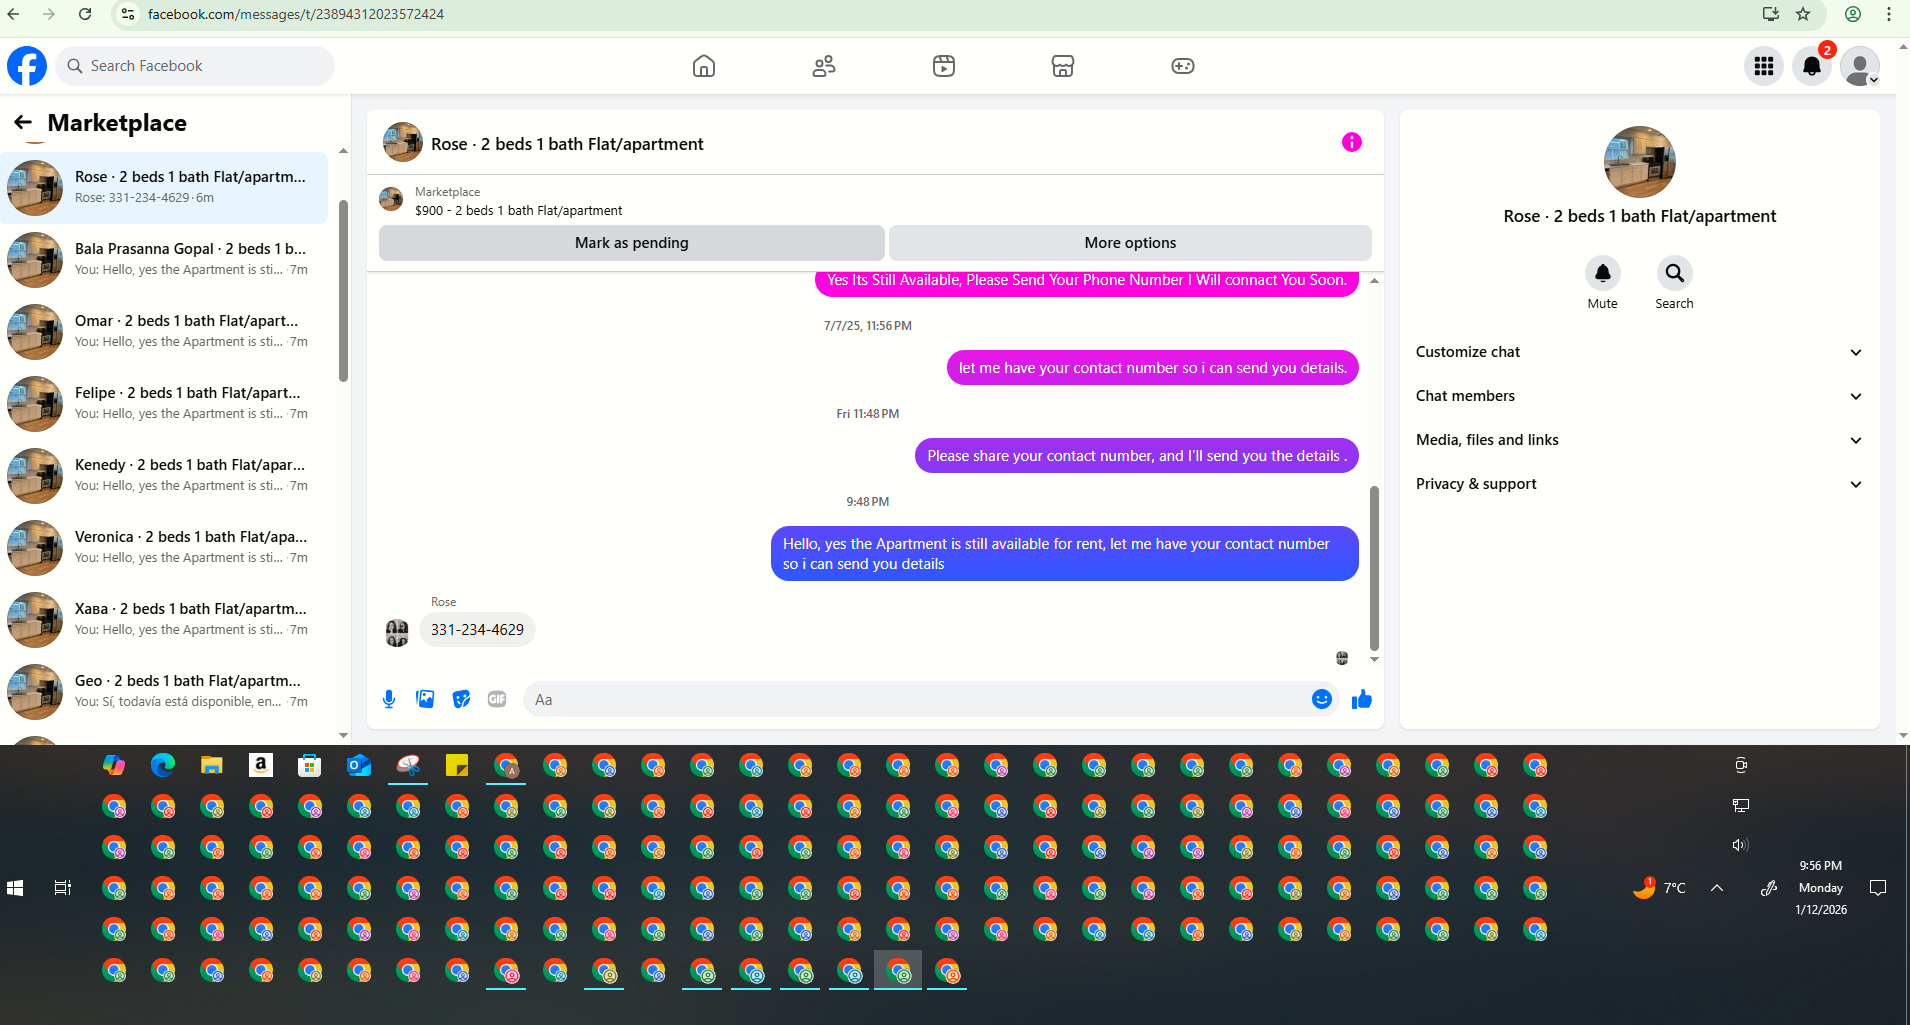Open Felipe conversation

point(165,404)
